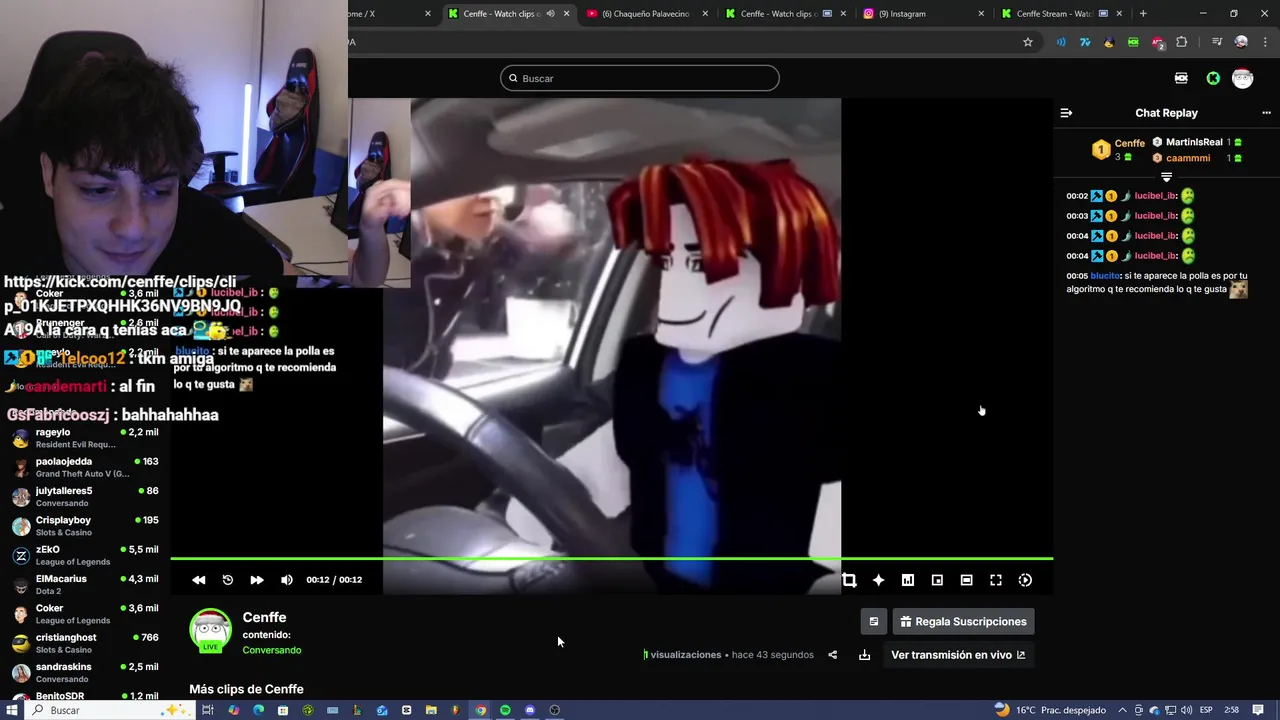Click the Conversando category link
The width and height of the screenshot is (1280, 720).
pyautogui.click(x=272, y=650)
